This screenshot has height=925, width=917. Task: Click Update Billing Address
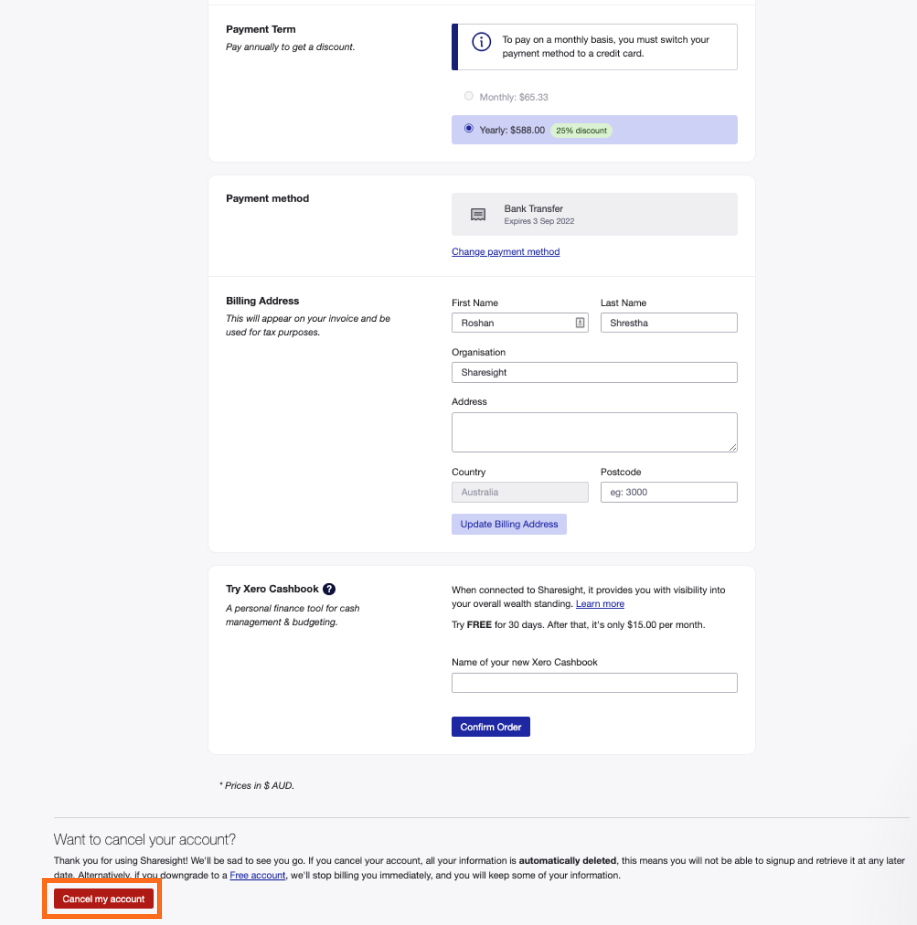click(x=509, y=524)
